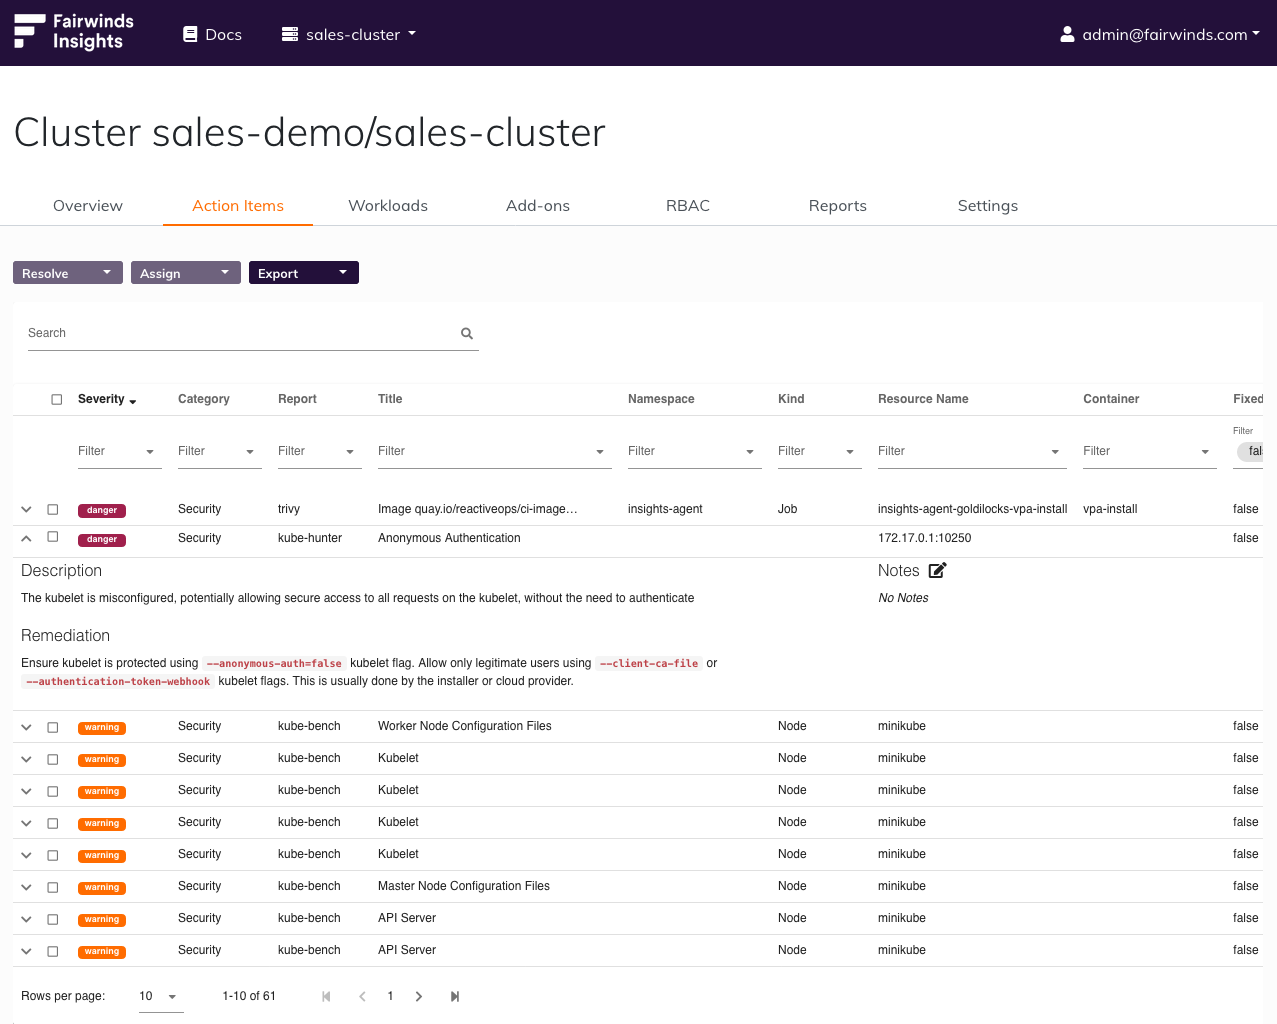Click the insights-agent-goldilocks-vpa-install resource name

click(x=973, y=509)
